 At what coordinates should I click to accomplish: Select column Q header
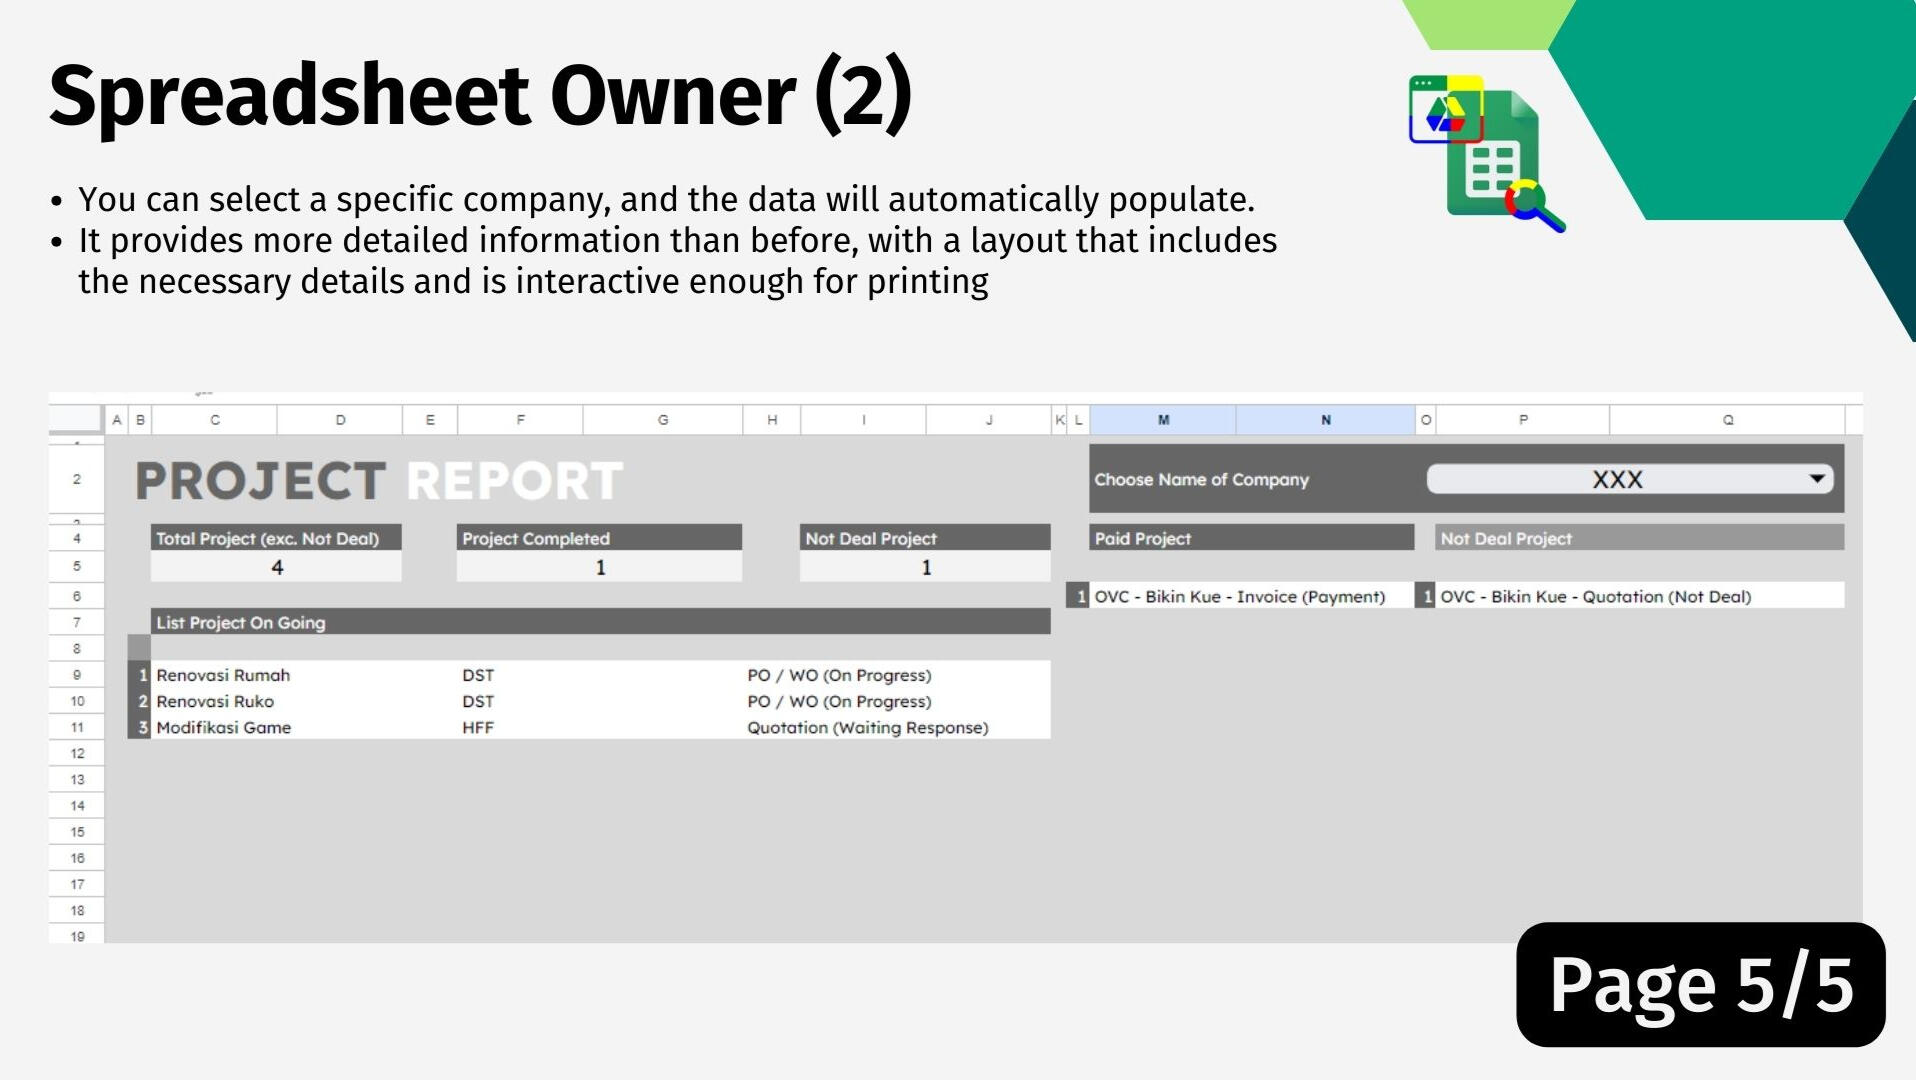(1727, 420)
